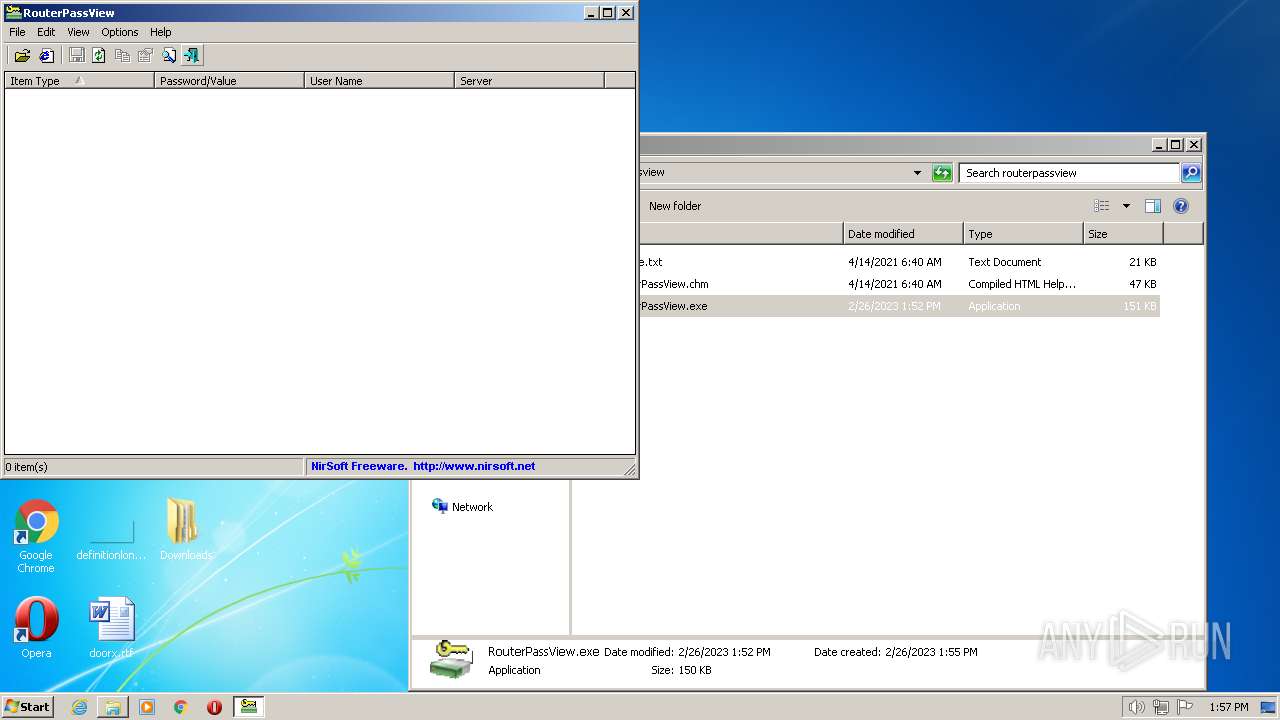Click the green refresh button in Explorer
The image size is (1280, 720).
pyautogui.click(x=942, y=173)
